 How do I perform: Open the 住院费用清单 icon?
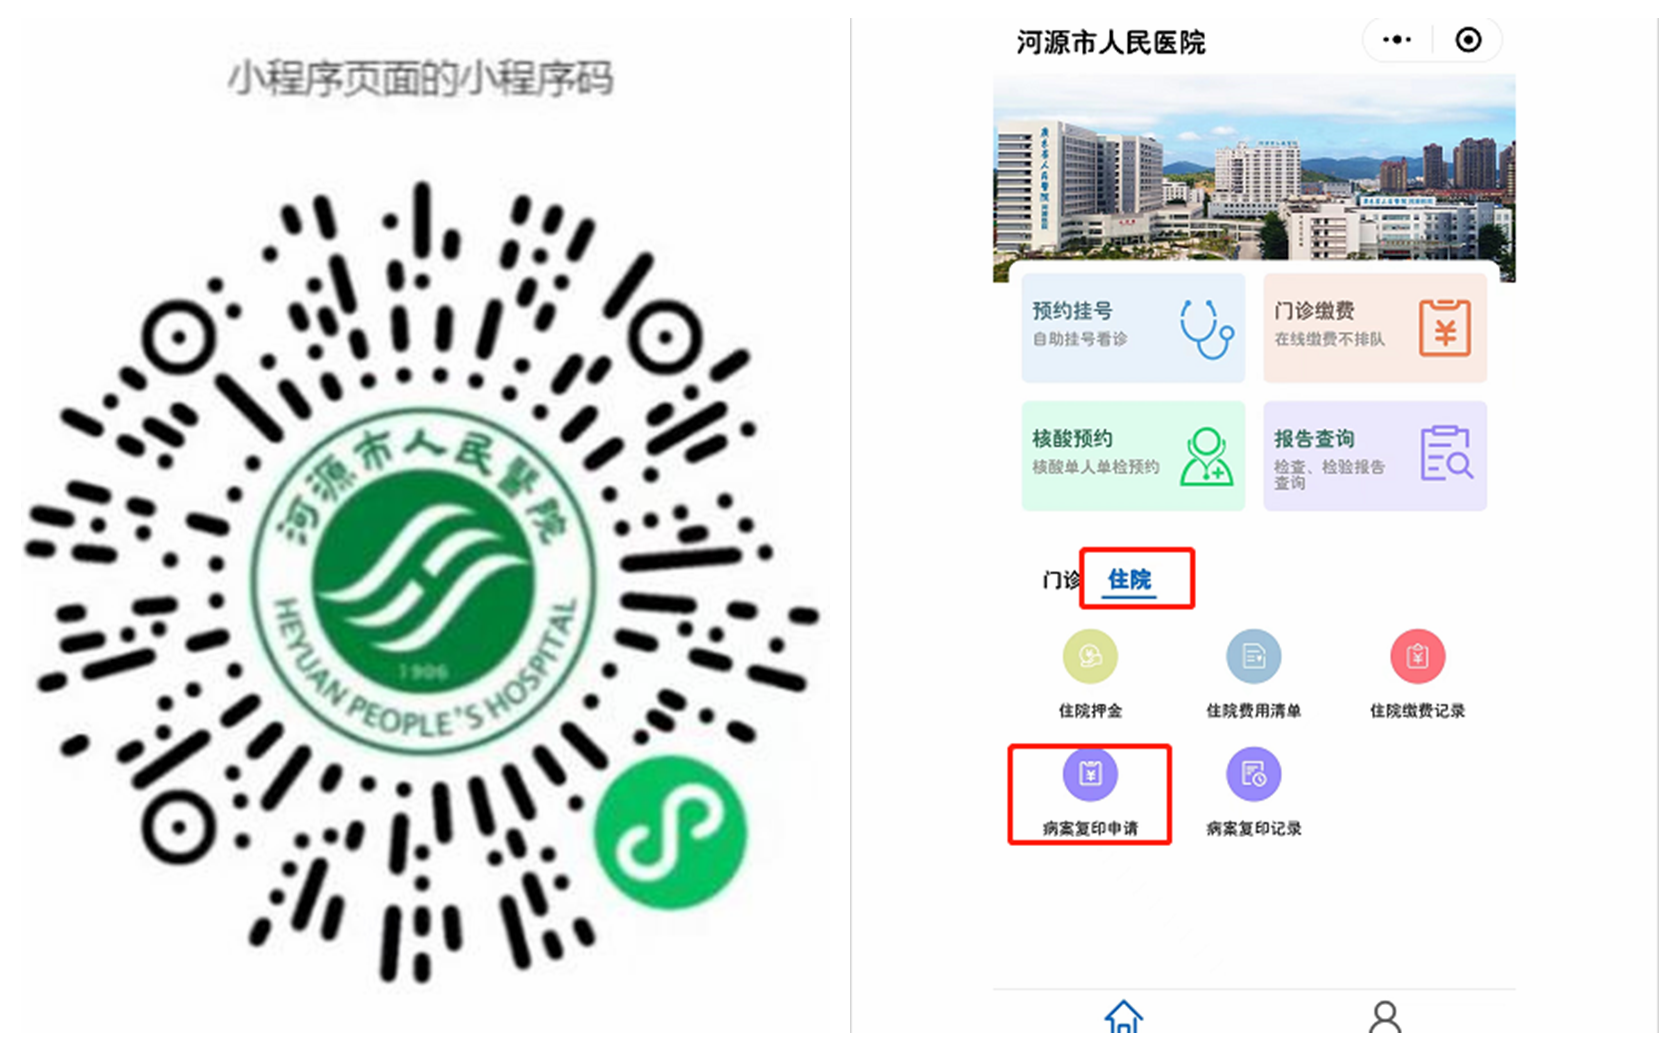click(1253, 657)
